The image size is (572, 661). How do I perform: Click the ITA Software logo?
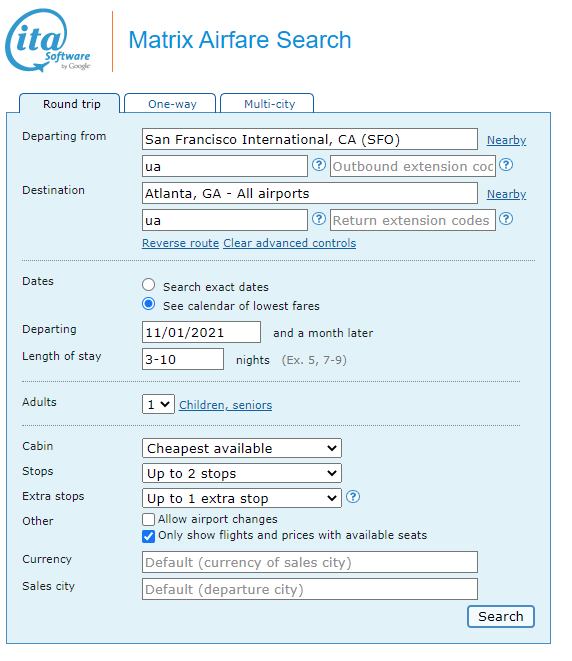click(48, 40)
